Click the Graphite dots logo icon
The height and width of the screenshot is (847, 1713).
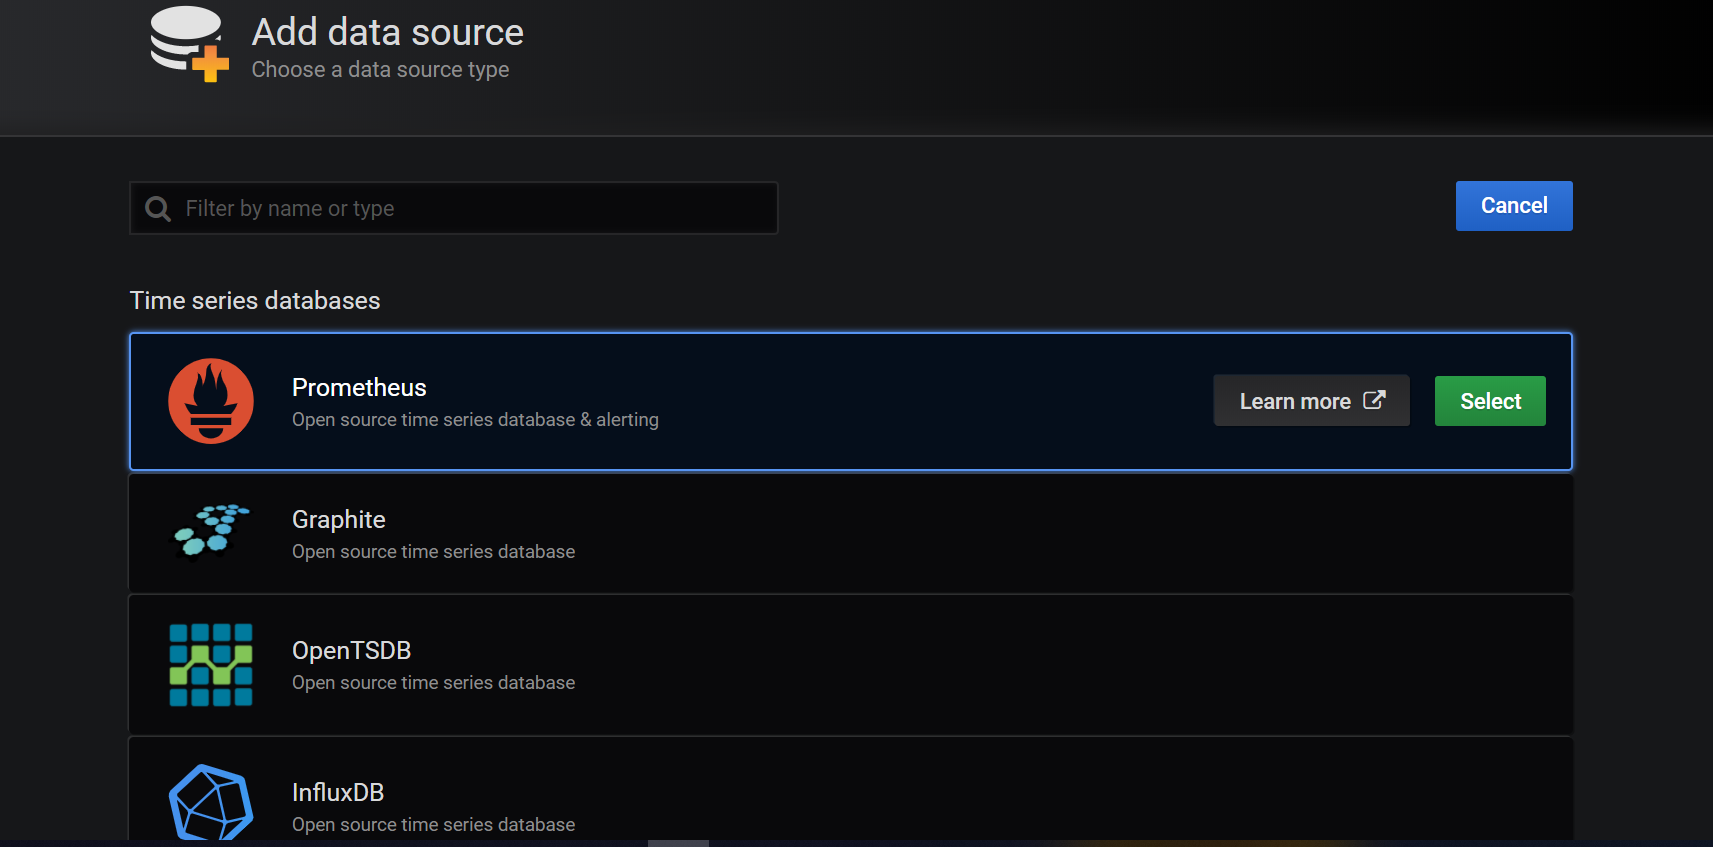(x=211, y=531)
